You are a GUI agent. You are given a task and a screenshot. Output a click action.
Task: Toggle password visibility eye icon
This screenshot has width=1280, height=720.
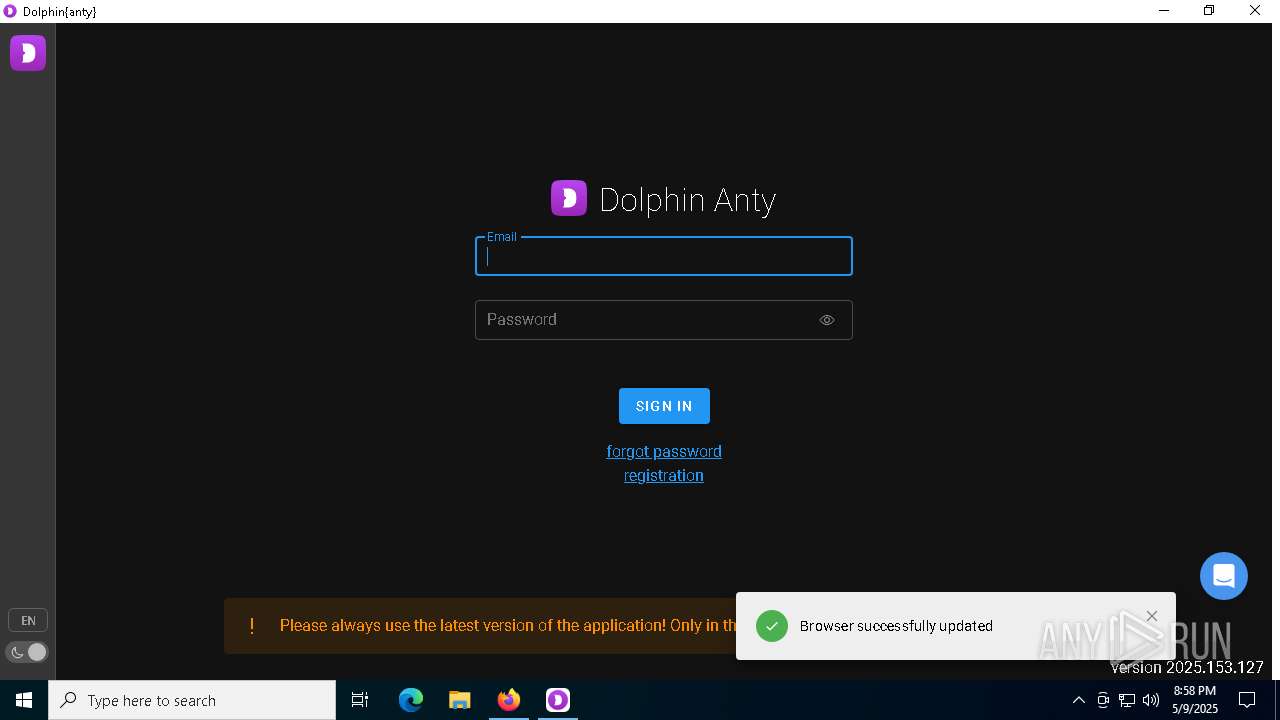click(x=827, y=320)
